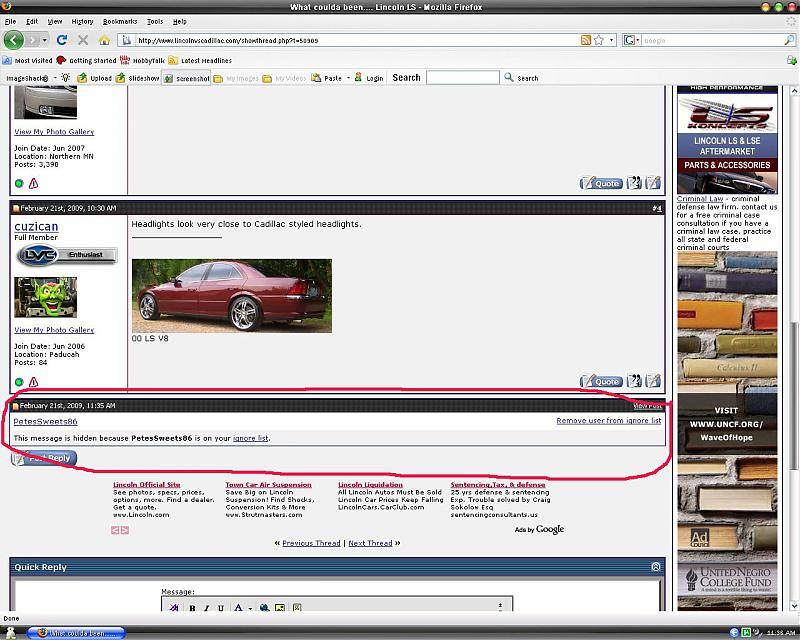Expand the Paste dropdown in ImageShack toolbar
Image resolution: width=800 pixels, height=640 pixels.
(348, 78)
